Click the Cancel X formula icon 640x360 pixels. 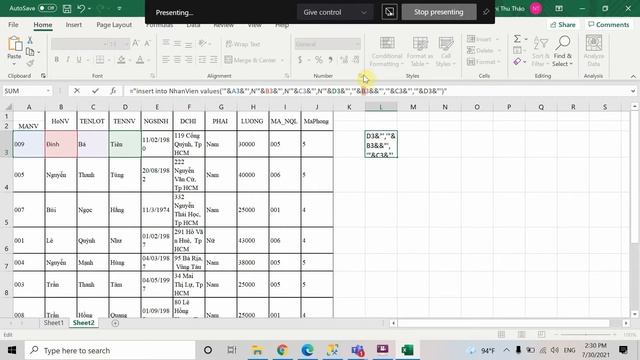pyautogui.click(x=77, y=91)
